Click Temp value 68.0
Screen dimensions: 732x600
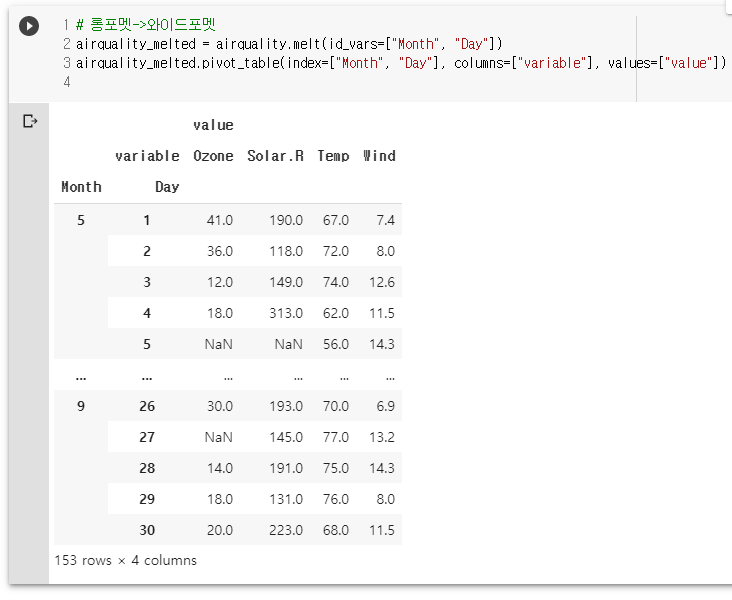tap(336, 530)
